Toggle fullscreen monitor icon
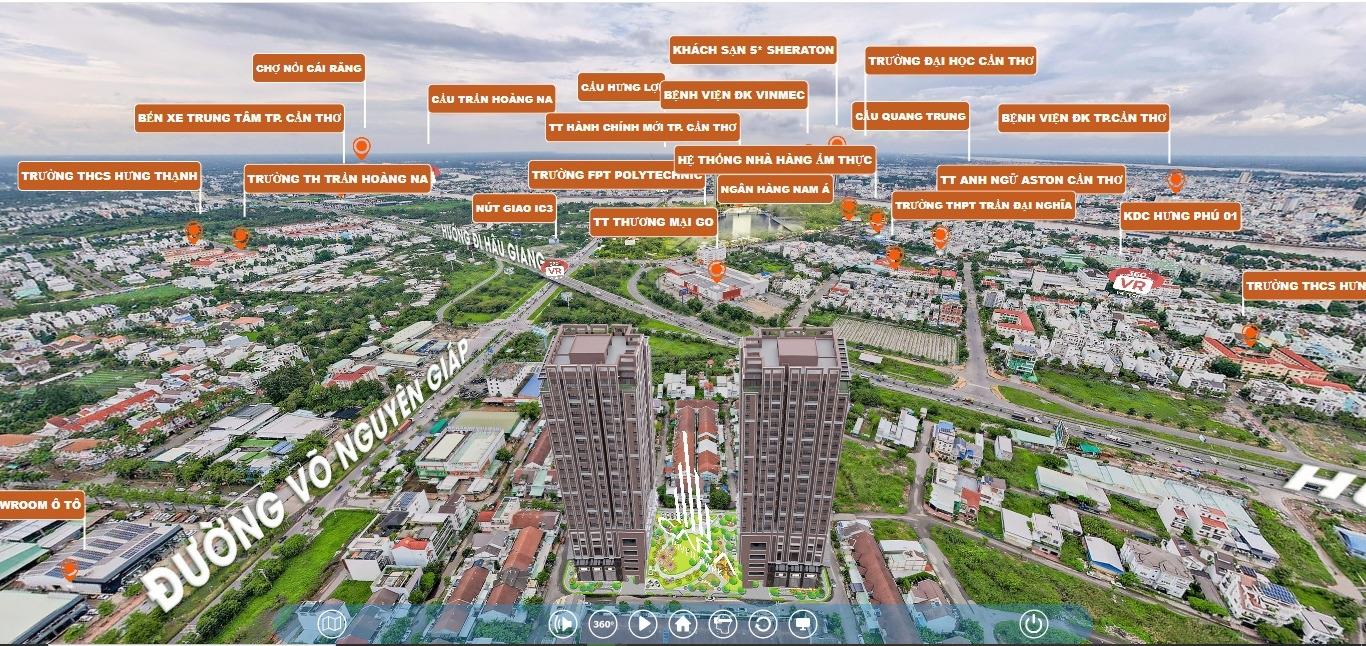 click(803, 624)
